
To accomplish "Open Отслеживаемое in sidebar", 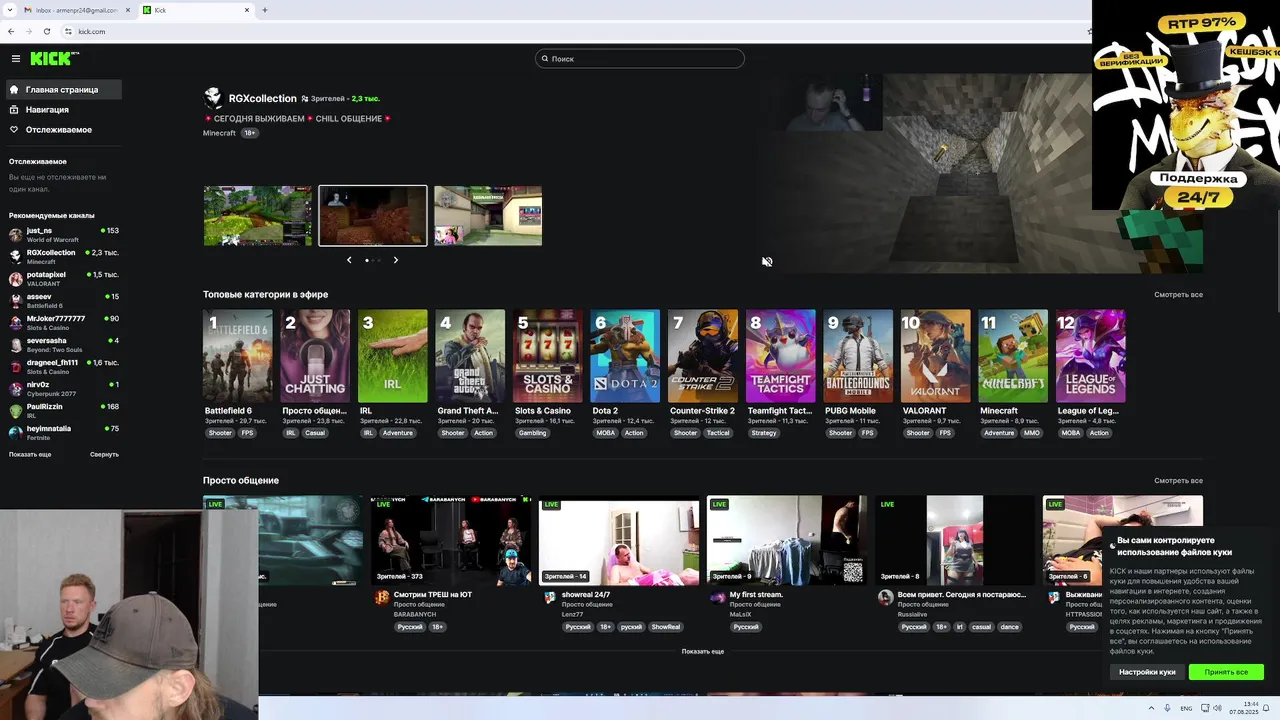I will pos(64,130).
